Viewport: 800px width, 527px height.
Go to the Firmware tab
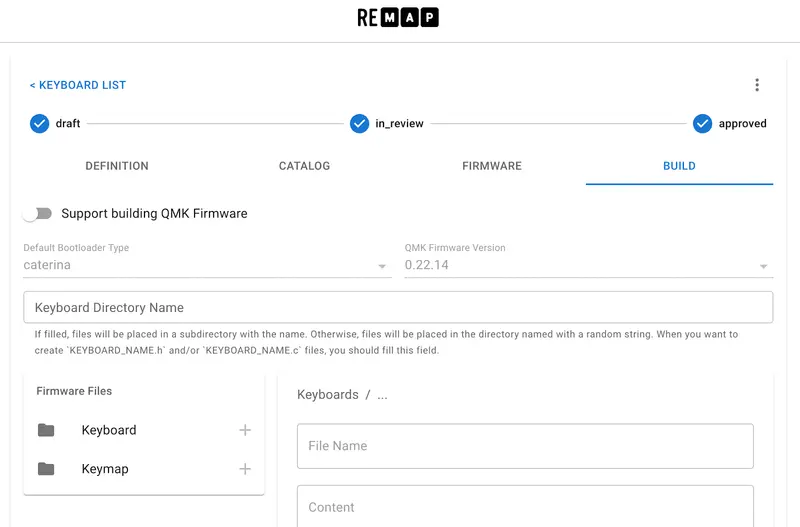pos(492,166)
